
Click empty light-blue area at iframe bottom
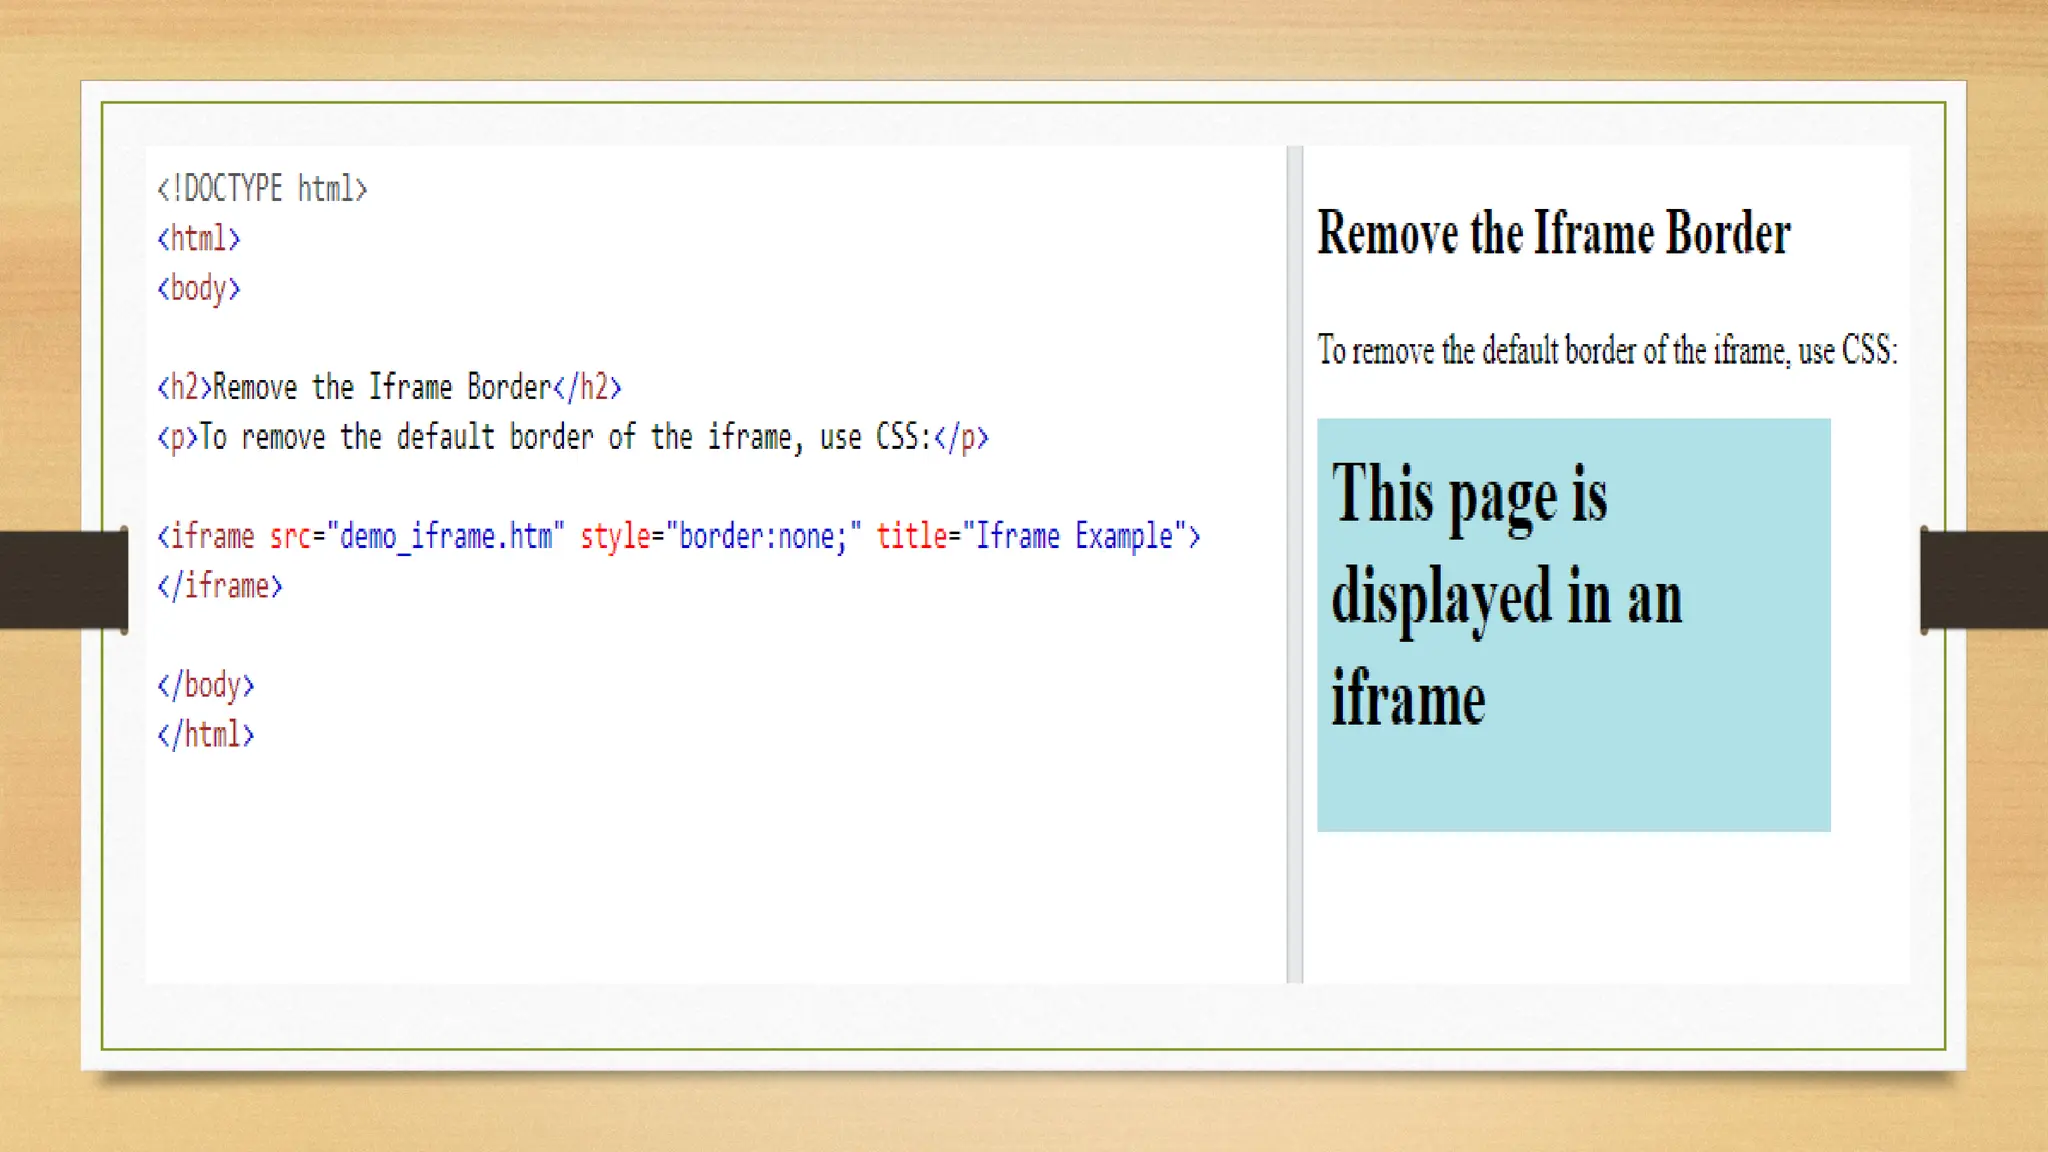pos(1573,790)
